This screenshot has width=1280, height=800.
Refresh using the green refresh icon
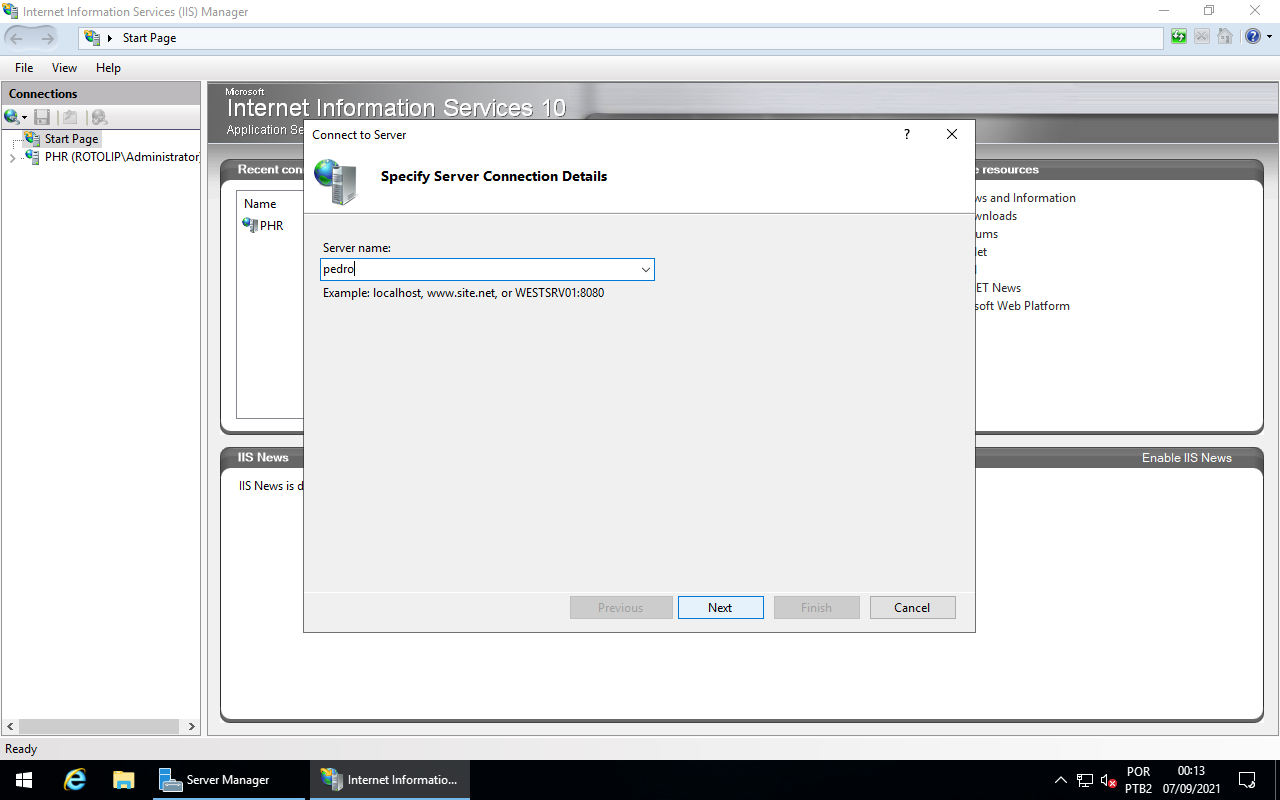click(1178, 36)
